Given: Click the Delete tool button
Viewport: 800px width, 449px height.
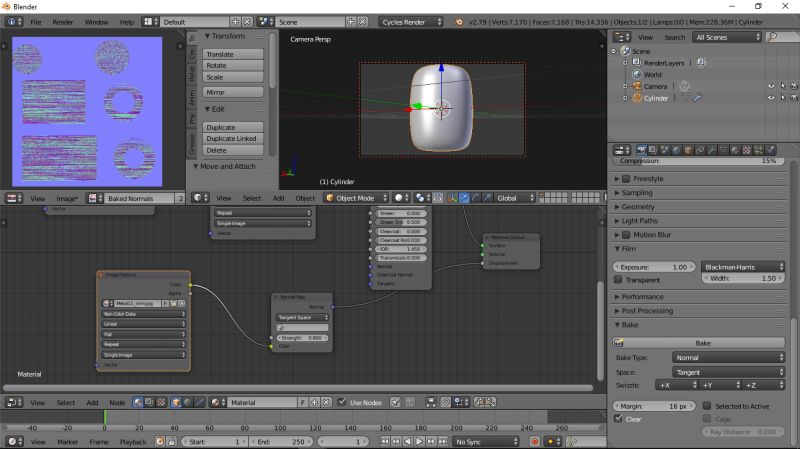Looking at the screenshot, I should coord(233,151).
